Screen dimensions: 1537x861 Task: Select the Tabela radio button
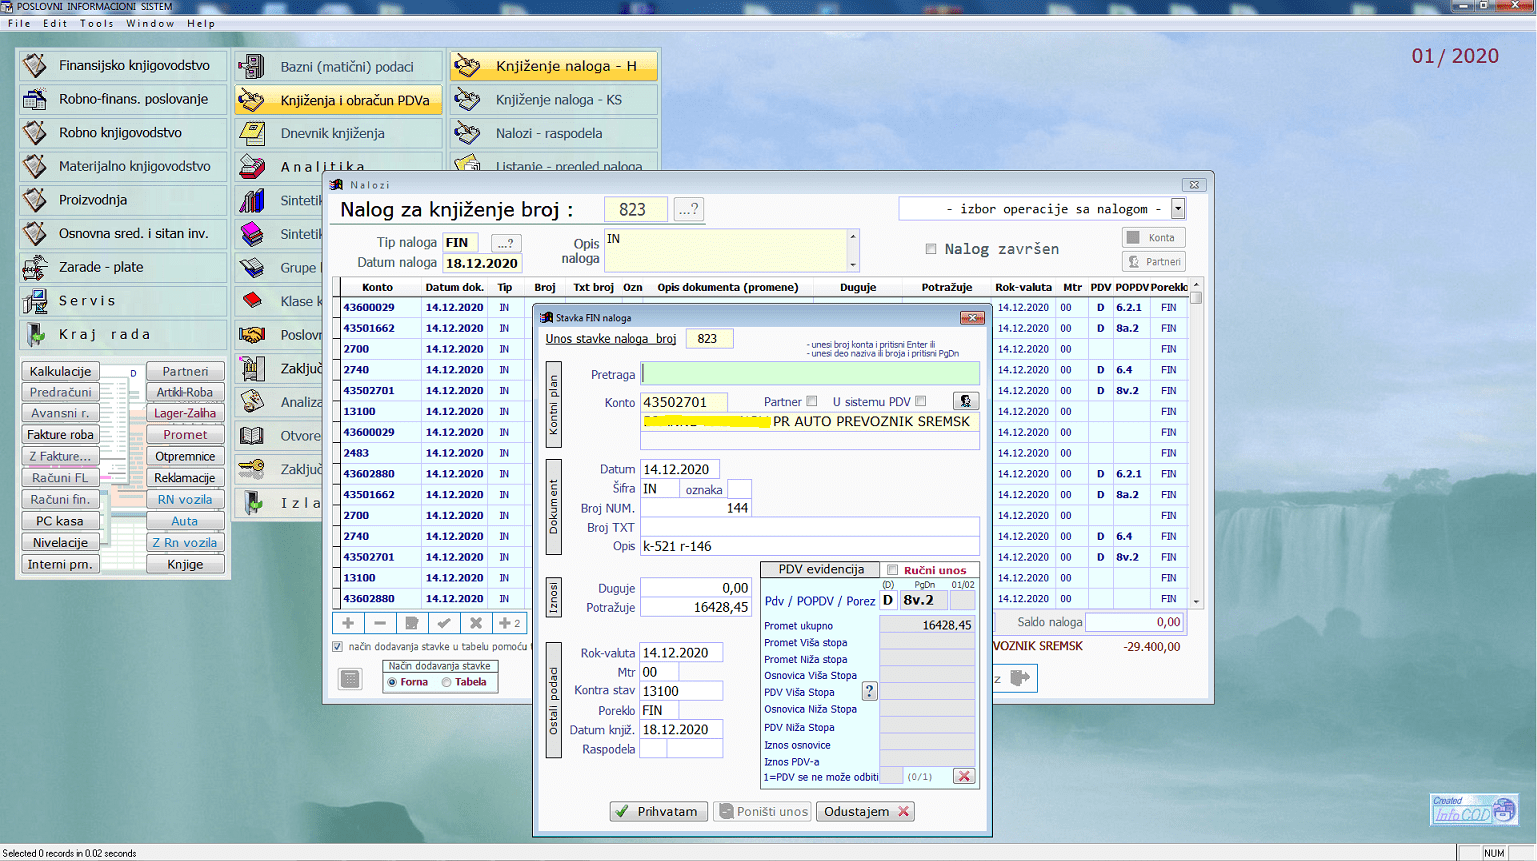click(447, 682)
